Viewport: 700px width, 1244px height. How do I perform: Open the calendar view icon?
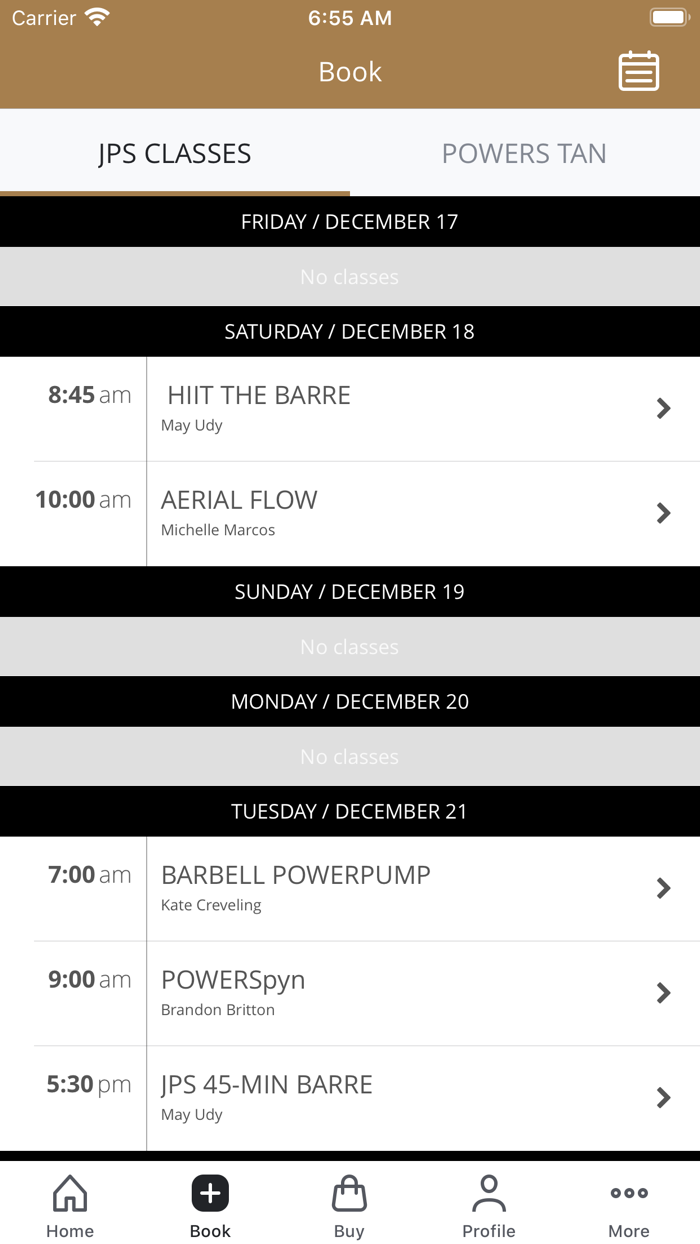(638, 72)
